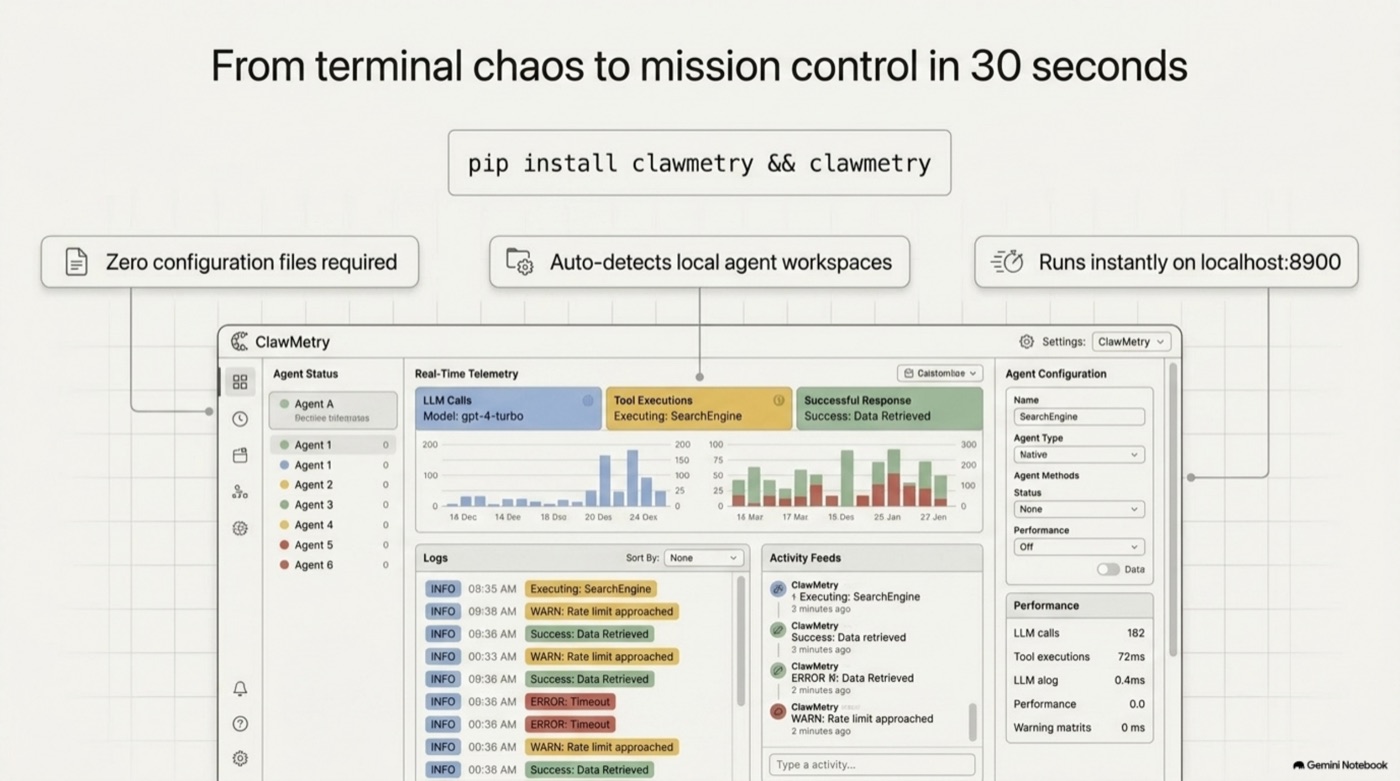The width and height of the screenshot is (1400, 781).
Task: Click the Tool executions 72ms value
Action: pos(1132,656)
